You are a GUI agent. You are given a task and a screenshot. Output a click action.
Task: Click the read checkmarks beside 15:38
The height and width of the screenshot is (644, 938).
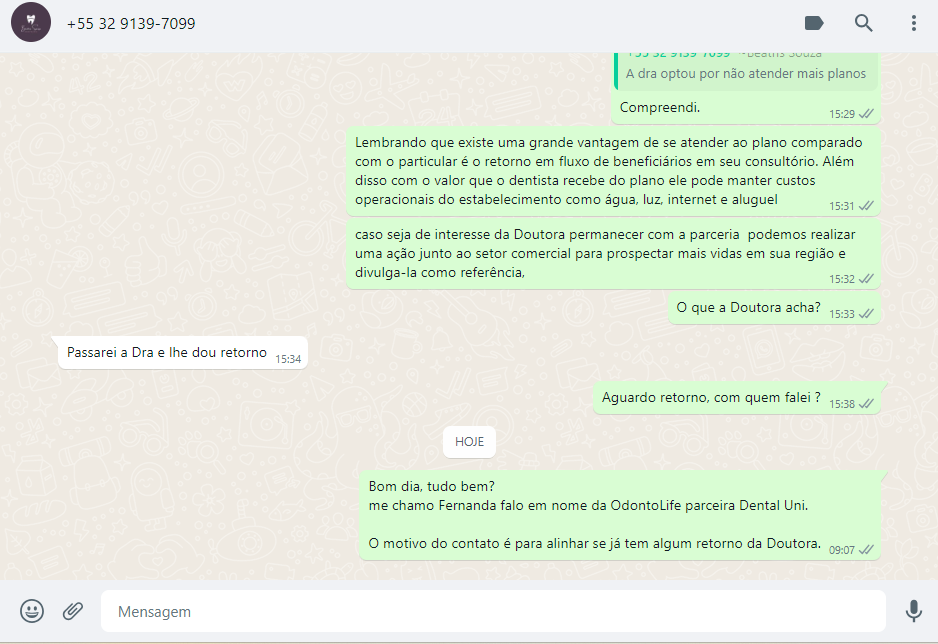[866, 404]
